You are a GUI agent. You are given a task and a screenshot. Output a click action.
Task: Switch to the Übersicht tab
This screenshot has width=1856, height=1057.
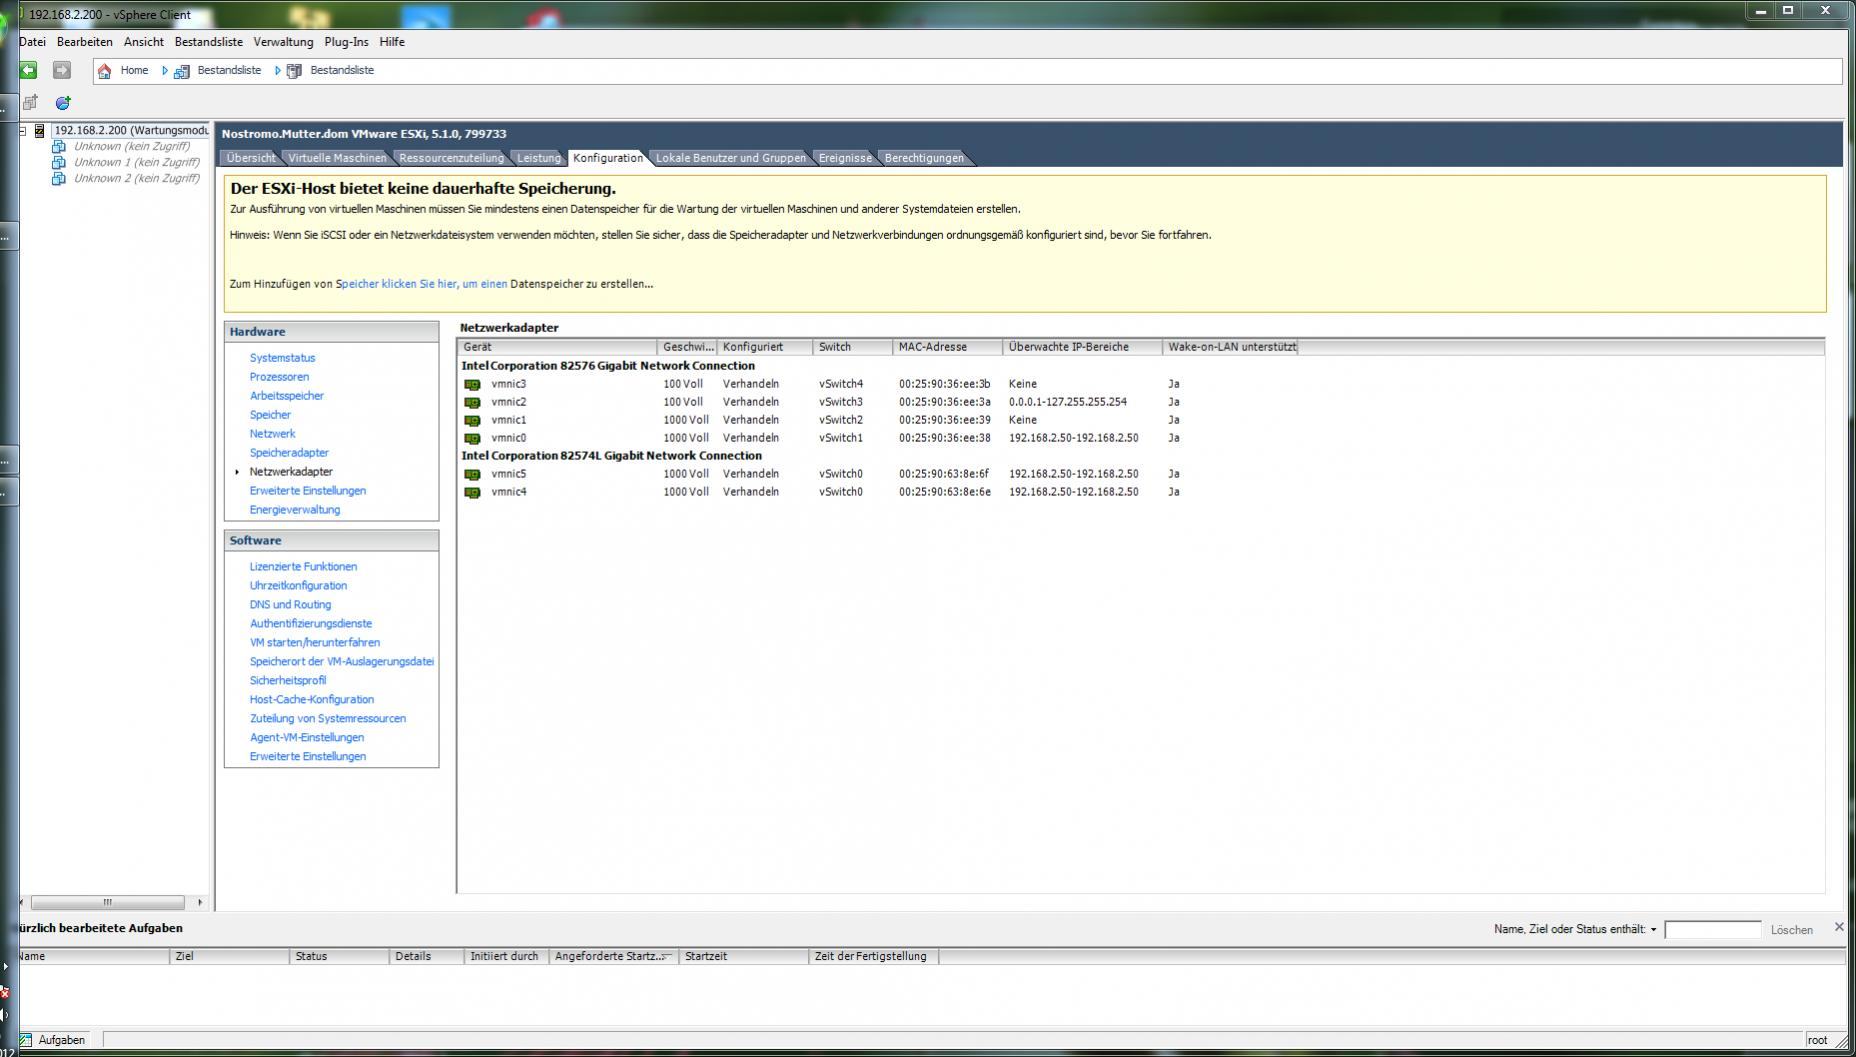point(251,158)
